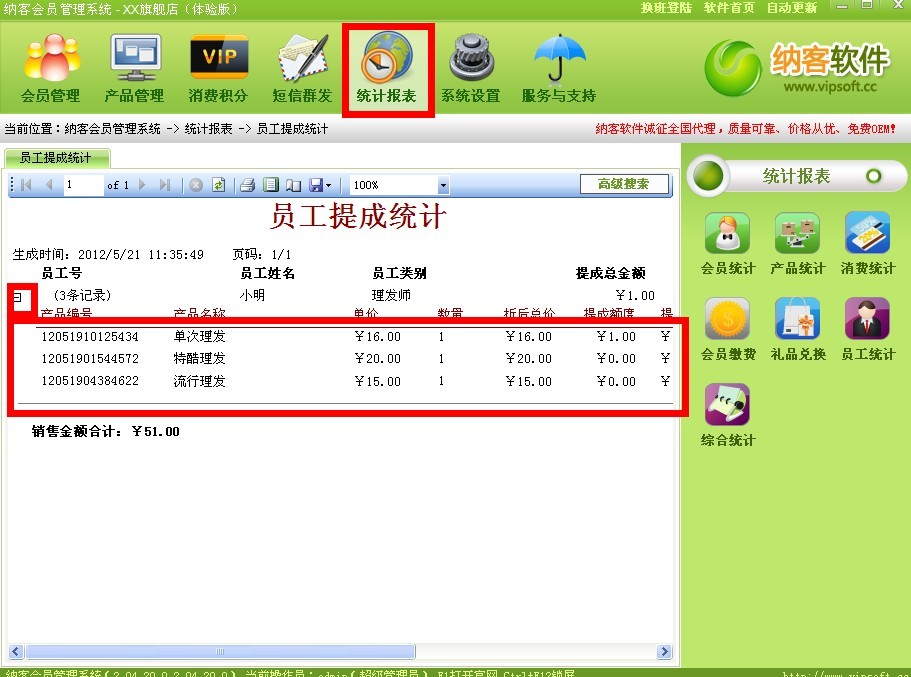This screenshot has height=677, width=911.
Task: Click the horizontal scrollbar right arrow
Action: coord(665,652)
